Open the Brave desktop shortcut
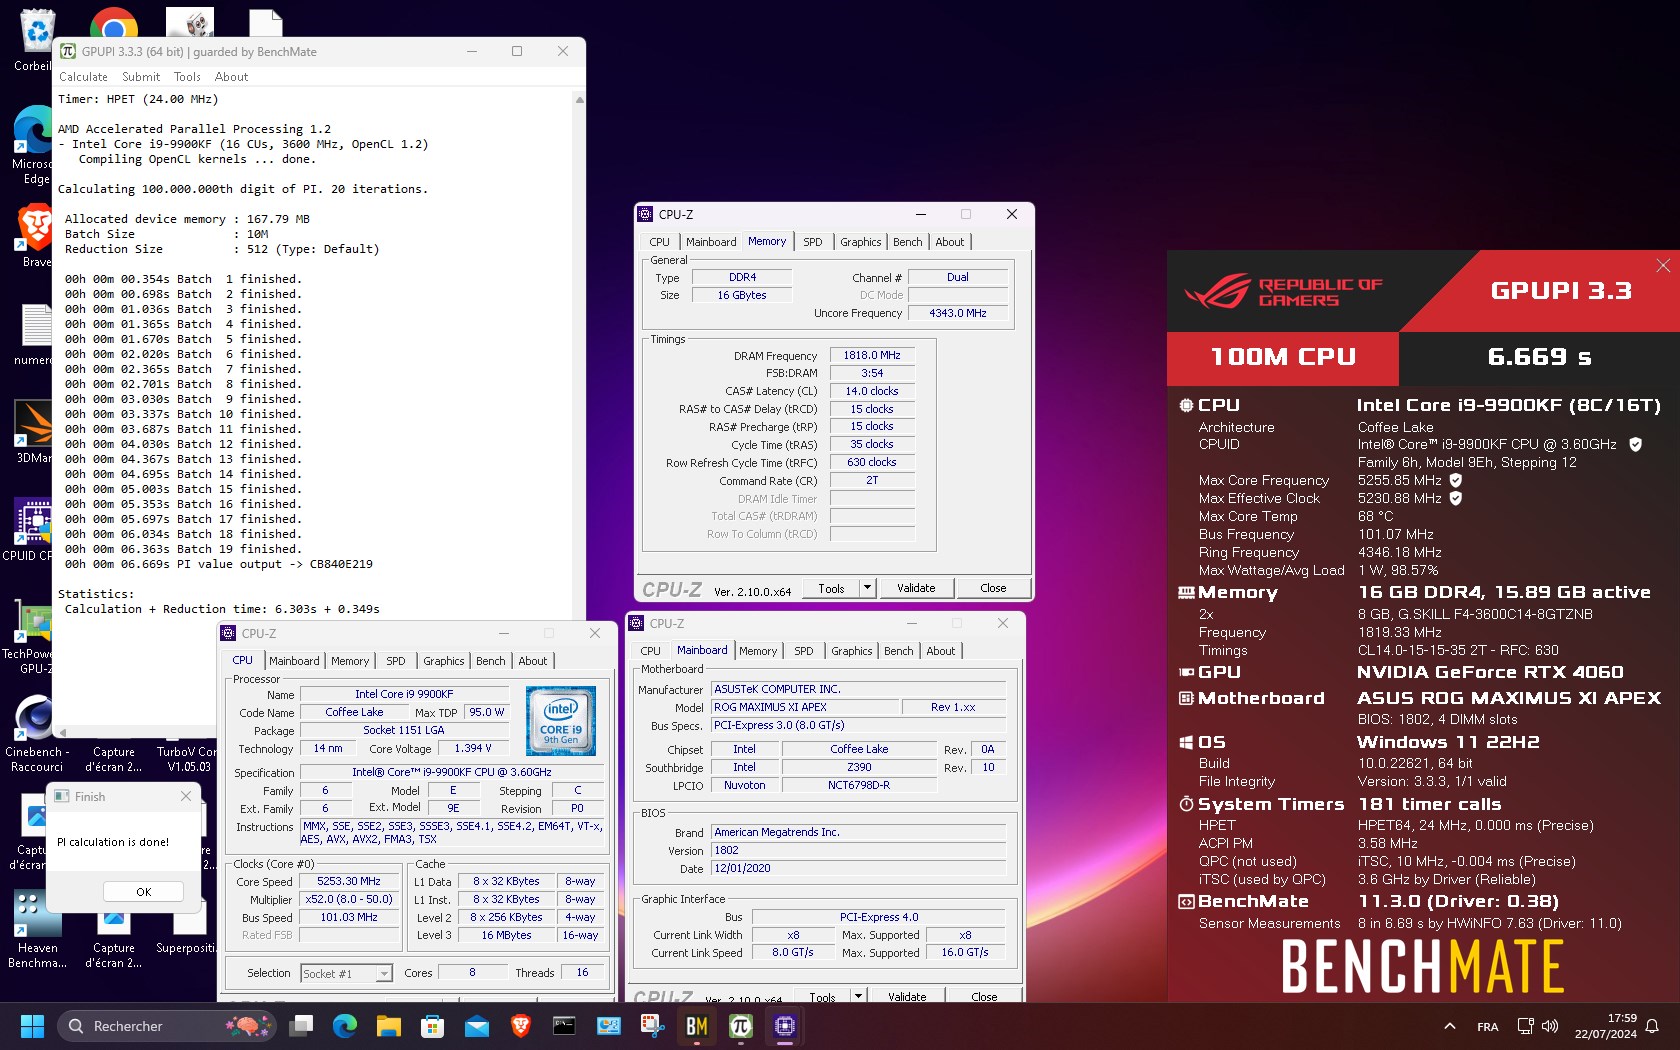 36,236
